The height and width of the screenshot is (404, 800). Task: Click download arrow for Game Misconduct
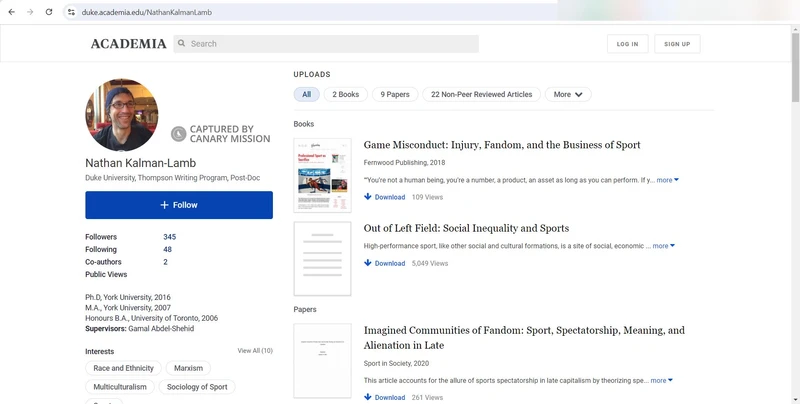coord(367,196)
